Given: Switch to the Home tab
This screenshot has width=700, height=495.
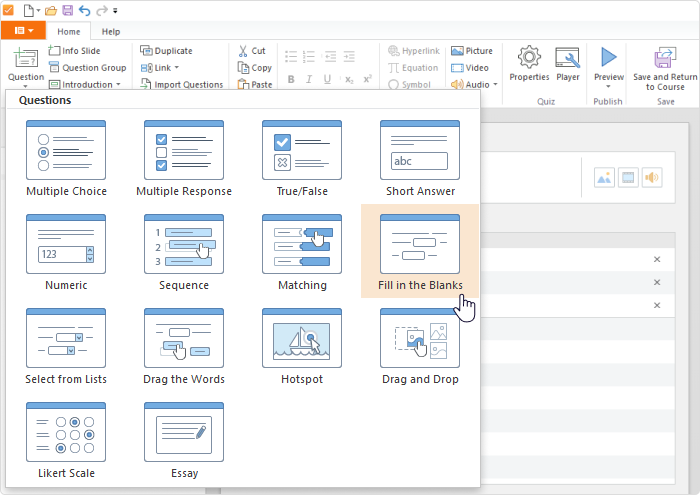Looking at the screenshot, I should click(x=68, y=32).
